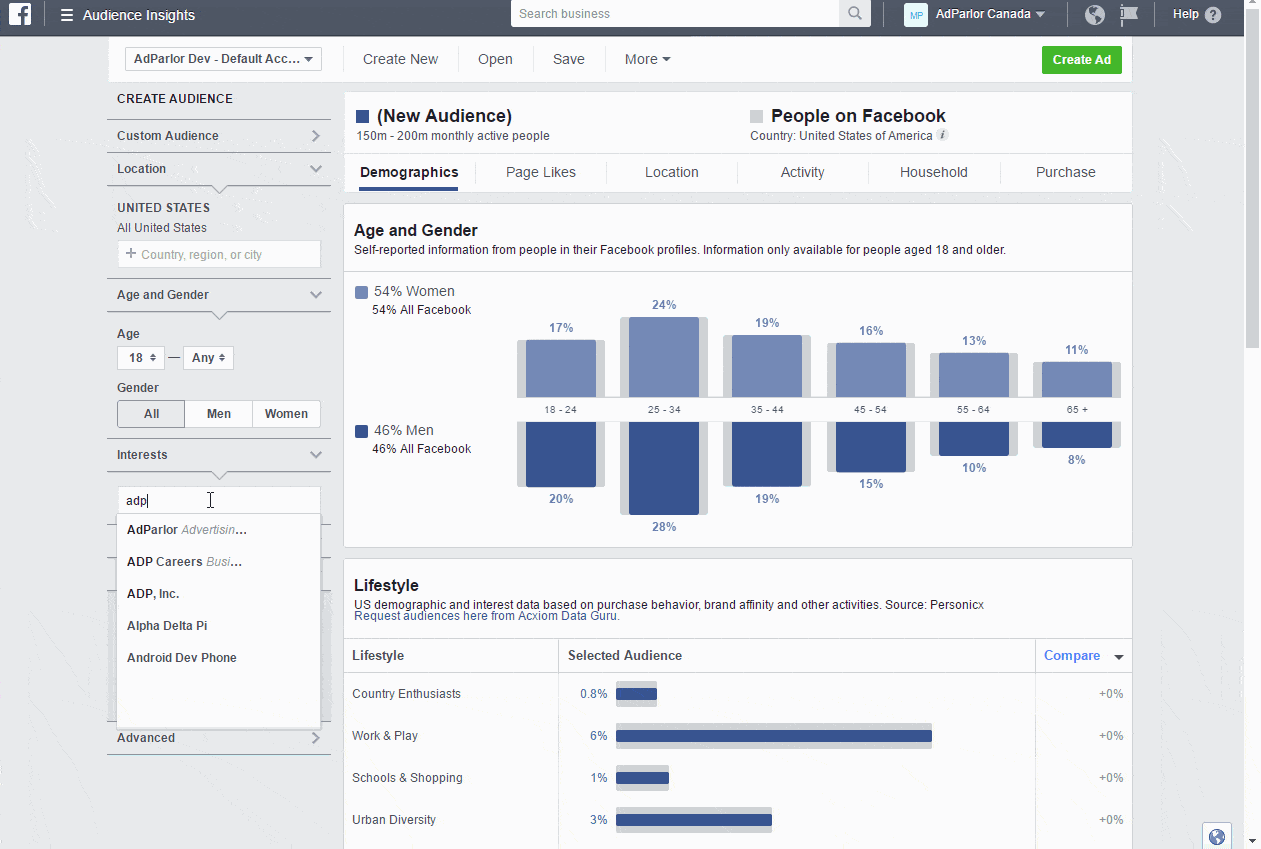Screen dimensions: 1261x849
Task: Open the hamburger menu beside Audience Insights
Action: 64,15
